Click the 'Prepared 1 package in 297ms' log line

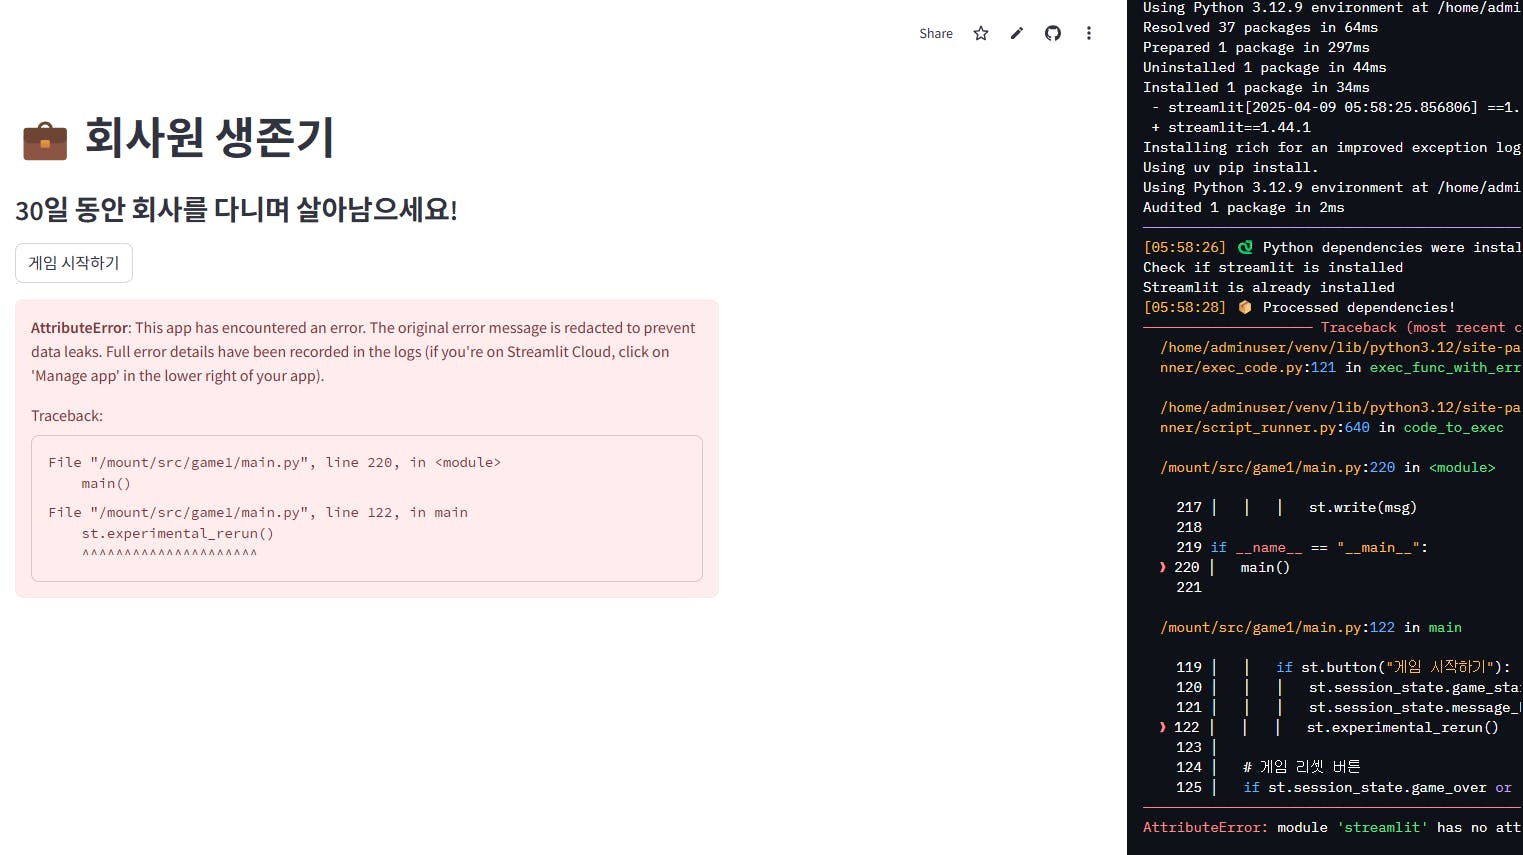coord(1256,47)
